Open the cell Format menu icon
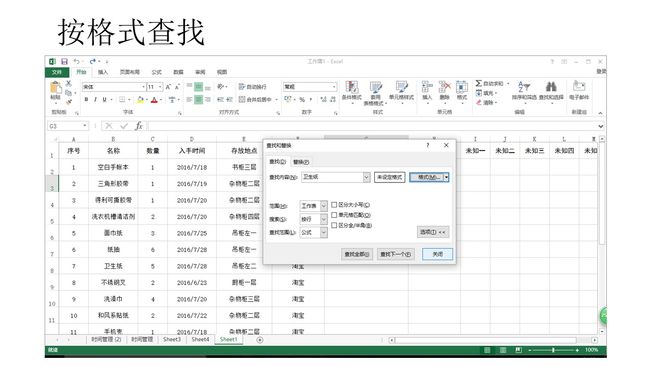Screen dimensions: 650x366 pos(462,91)
